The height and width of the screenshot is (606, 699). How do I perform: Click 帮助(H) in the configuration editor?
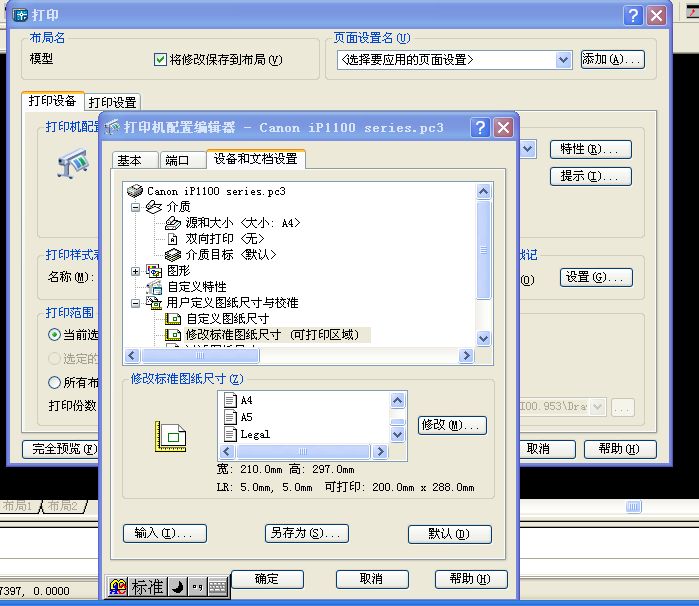(x=471, y=579)
